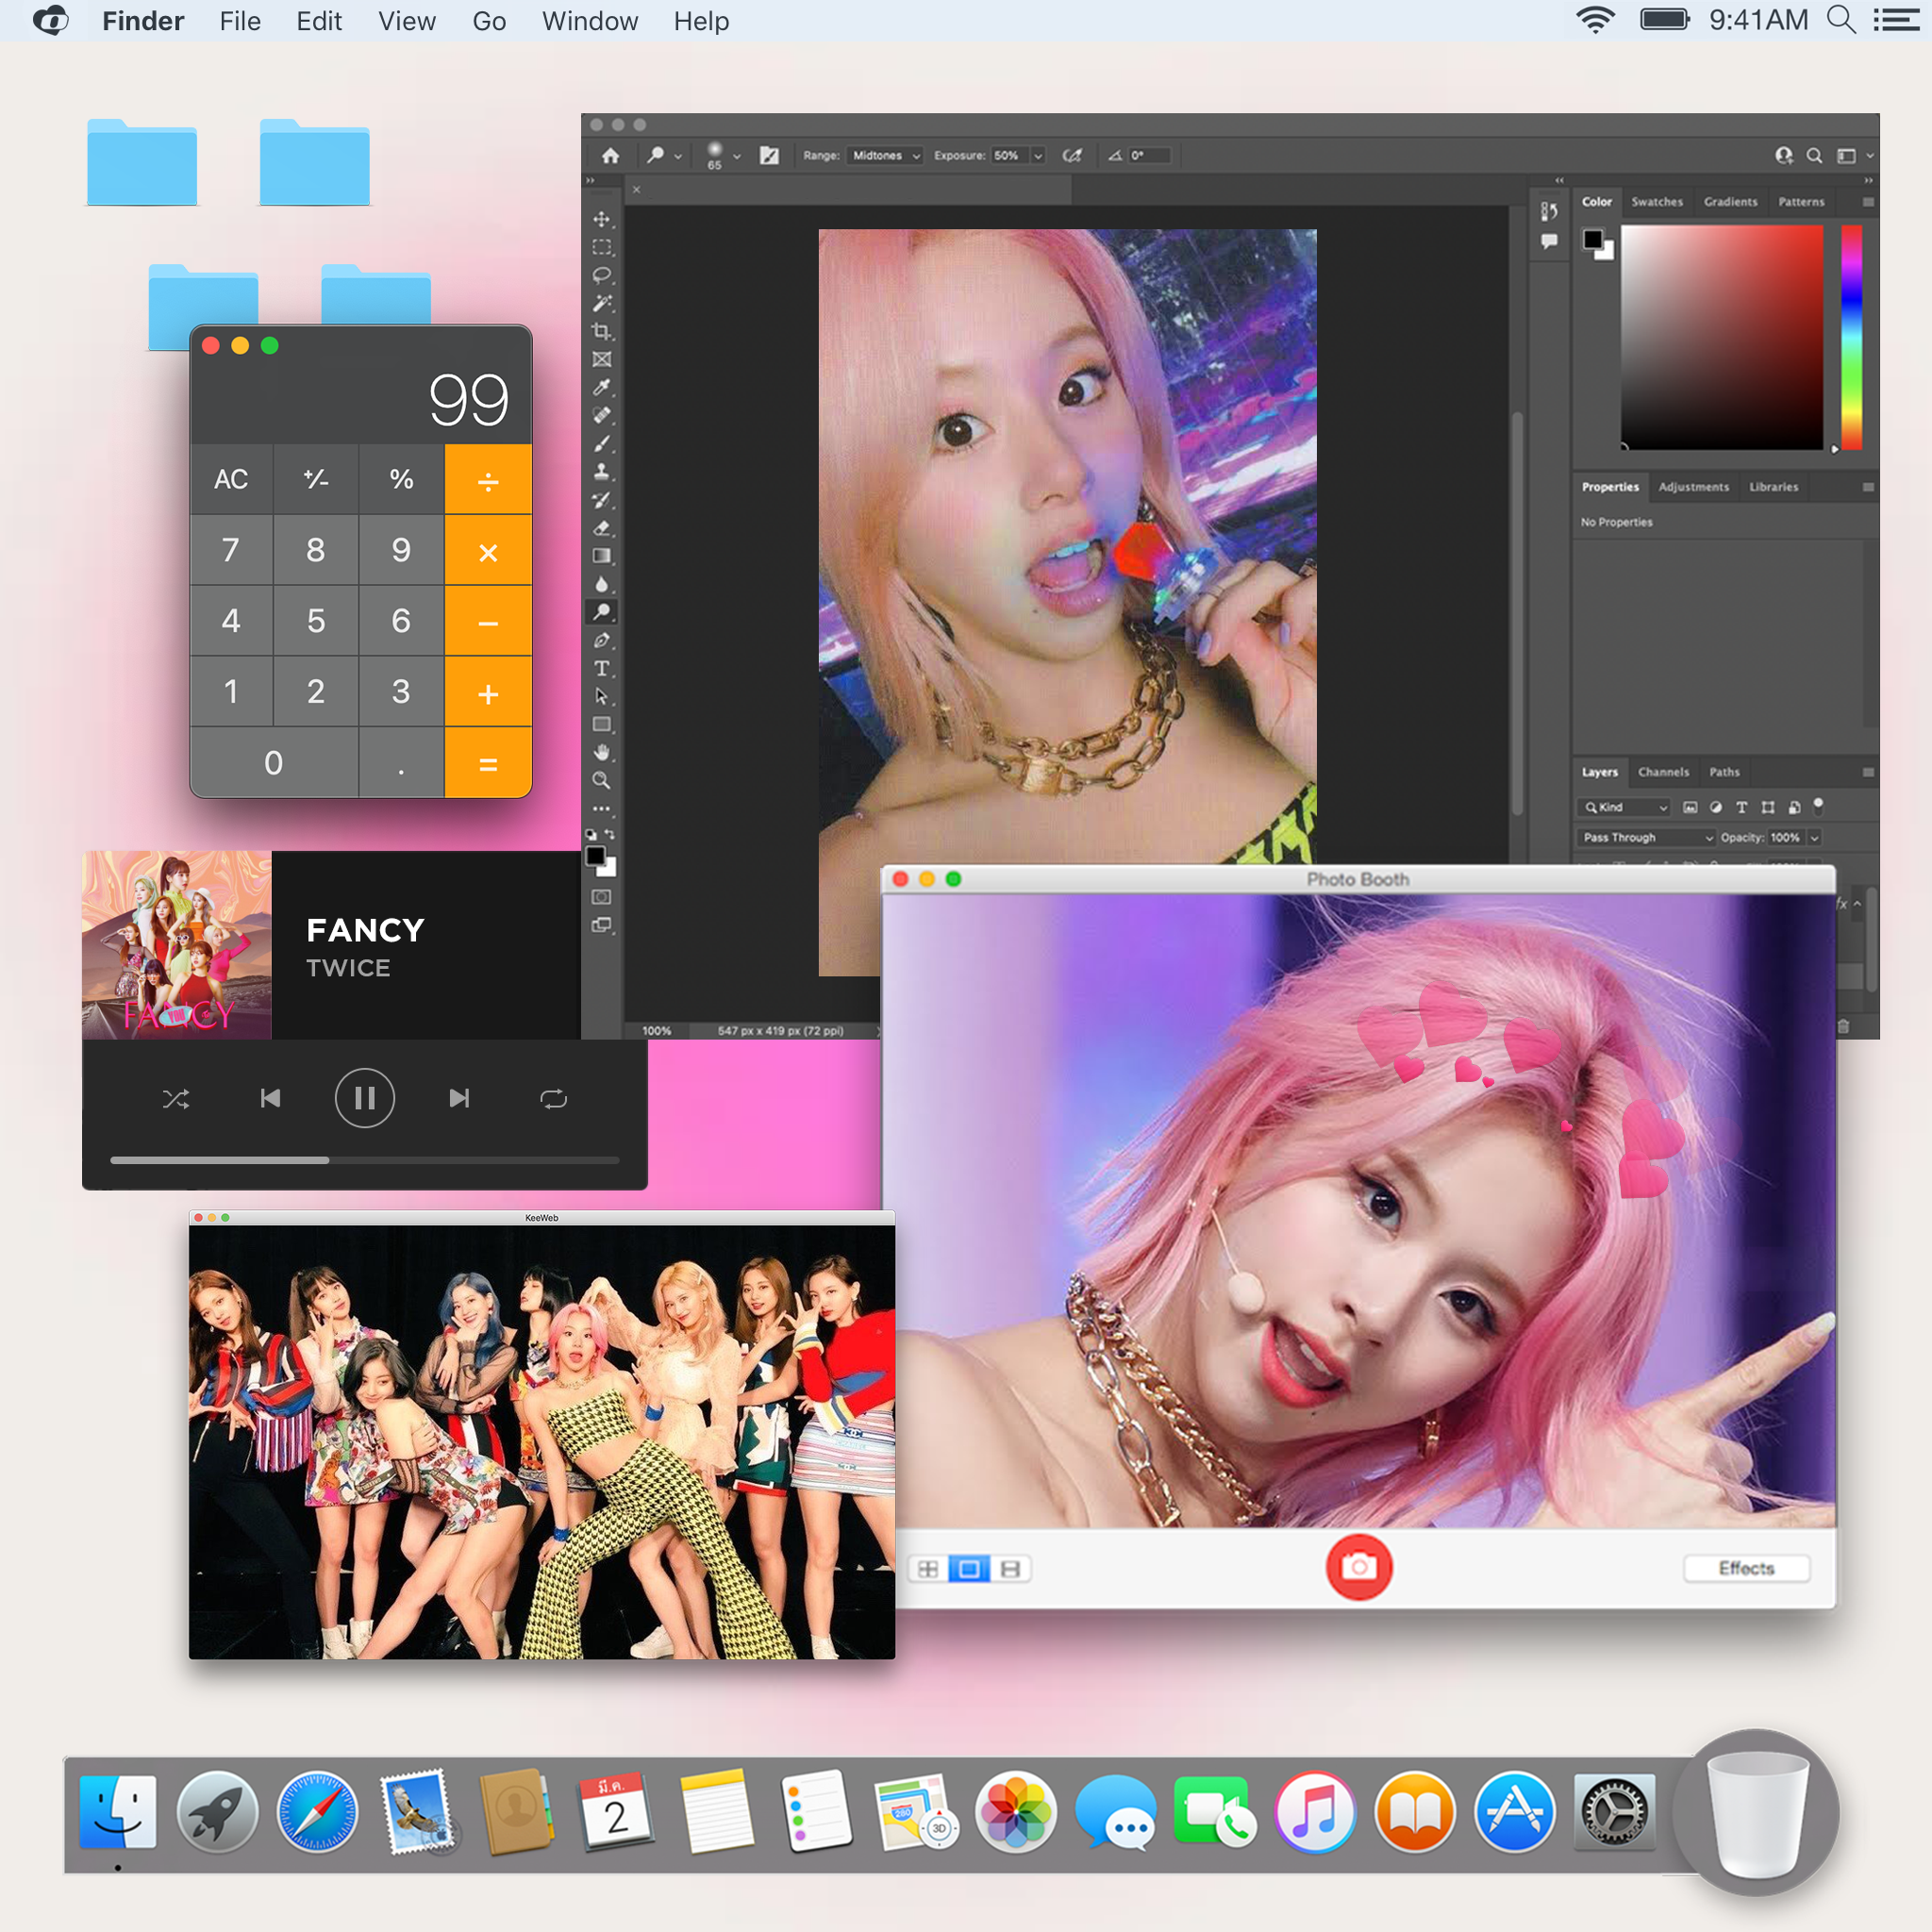This screenshot has height=1932, width=1932.
Task: Take a photo with the red camera button
Action: tap(1358, 1567)
